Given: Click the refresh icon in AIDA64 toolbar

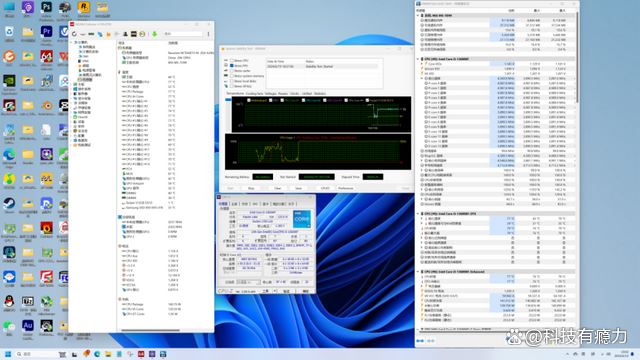Looking at the screenshot, I should (74, 34).
